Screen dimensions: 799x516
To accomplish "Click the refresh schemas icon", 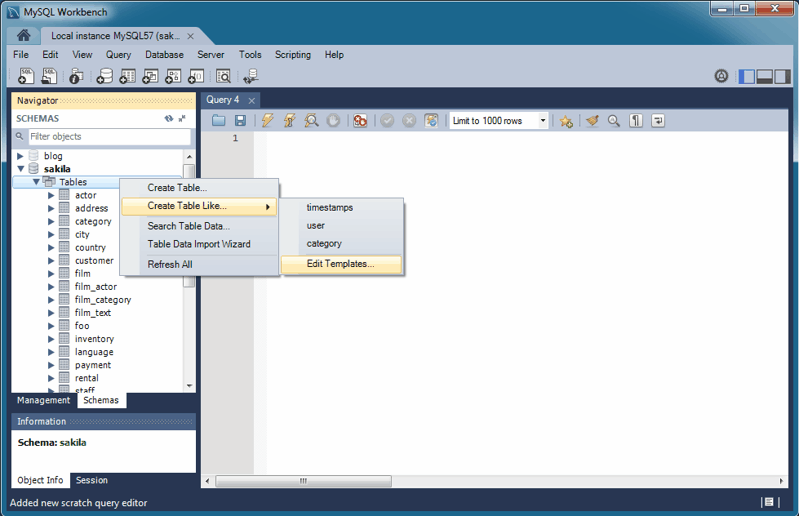I will tap(169, 118).
